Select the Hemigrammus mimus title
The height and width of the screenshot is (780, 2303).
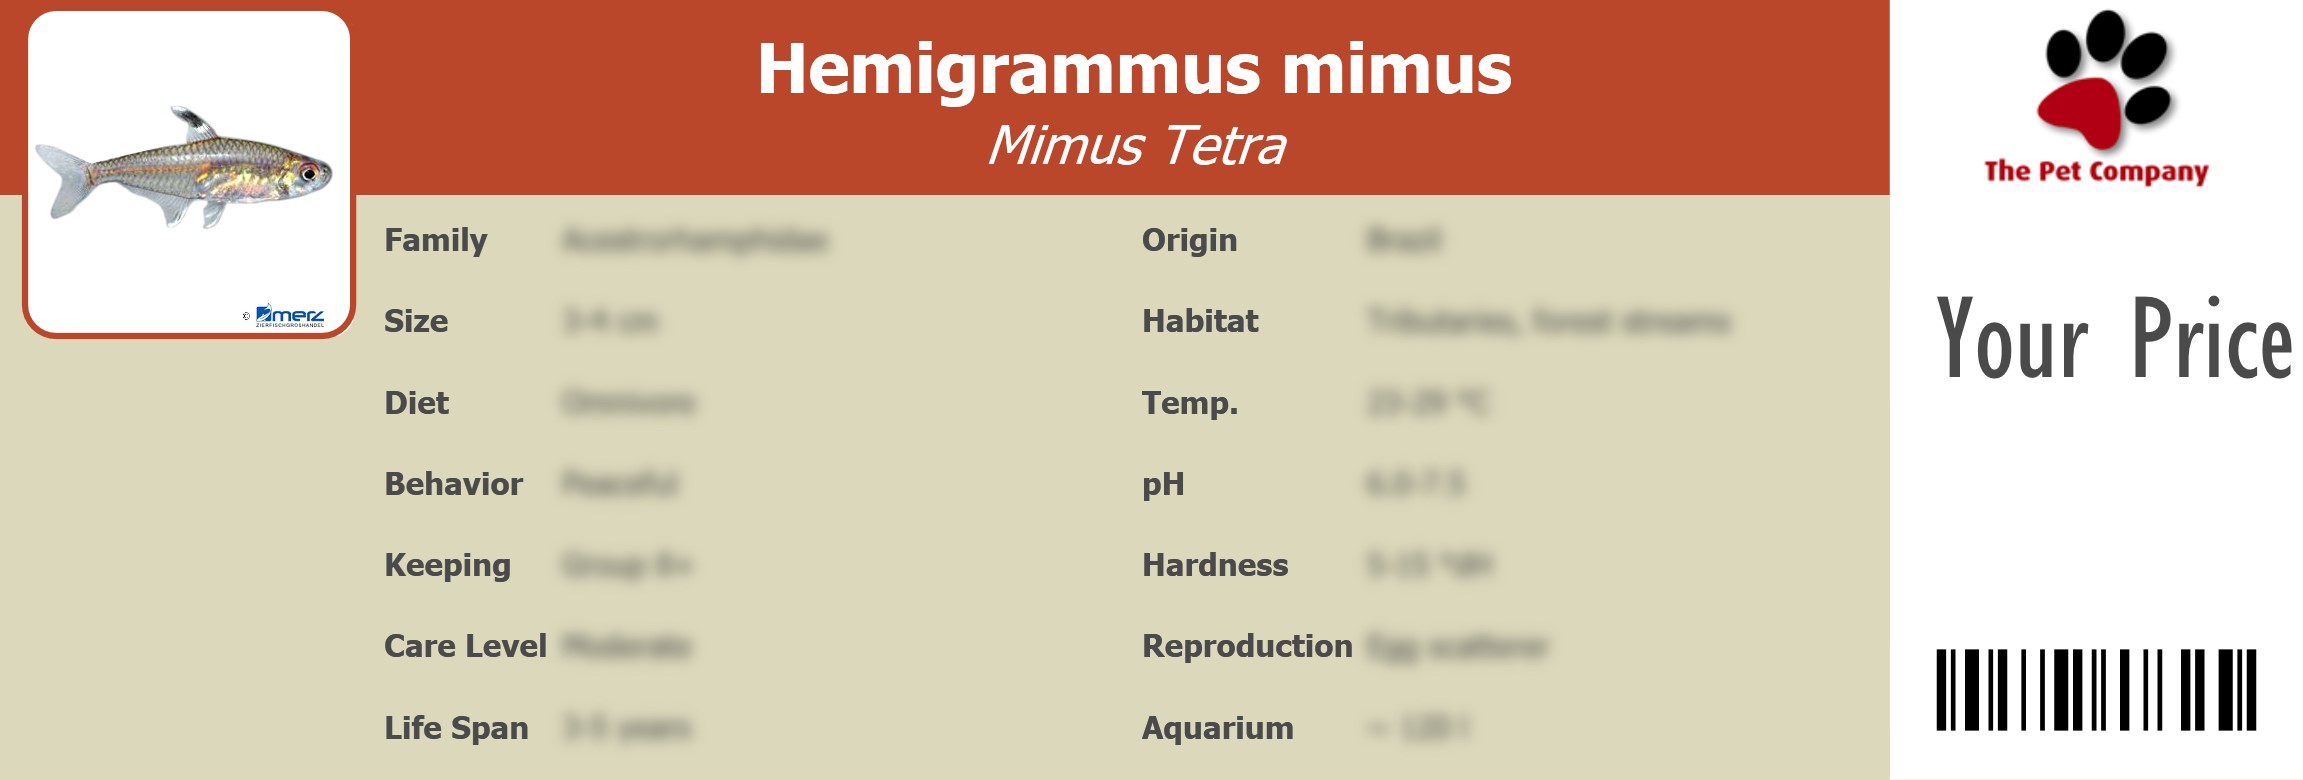tap(1134, 69)
